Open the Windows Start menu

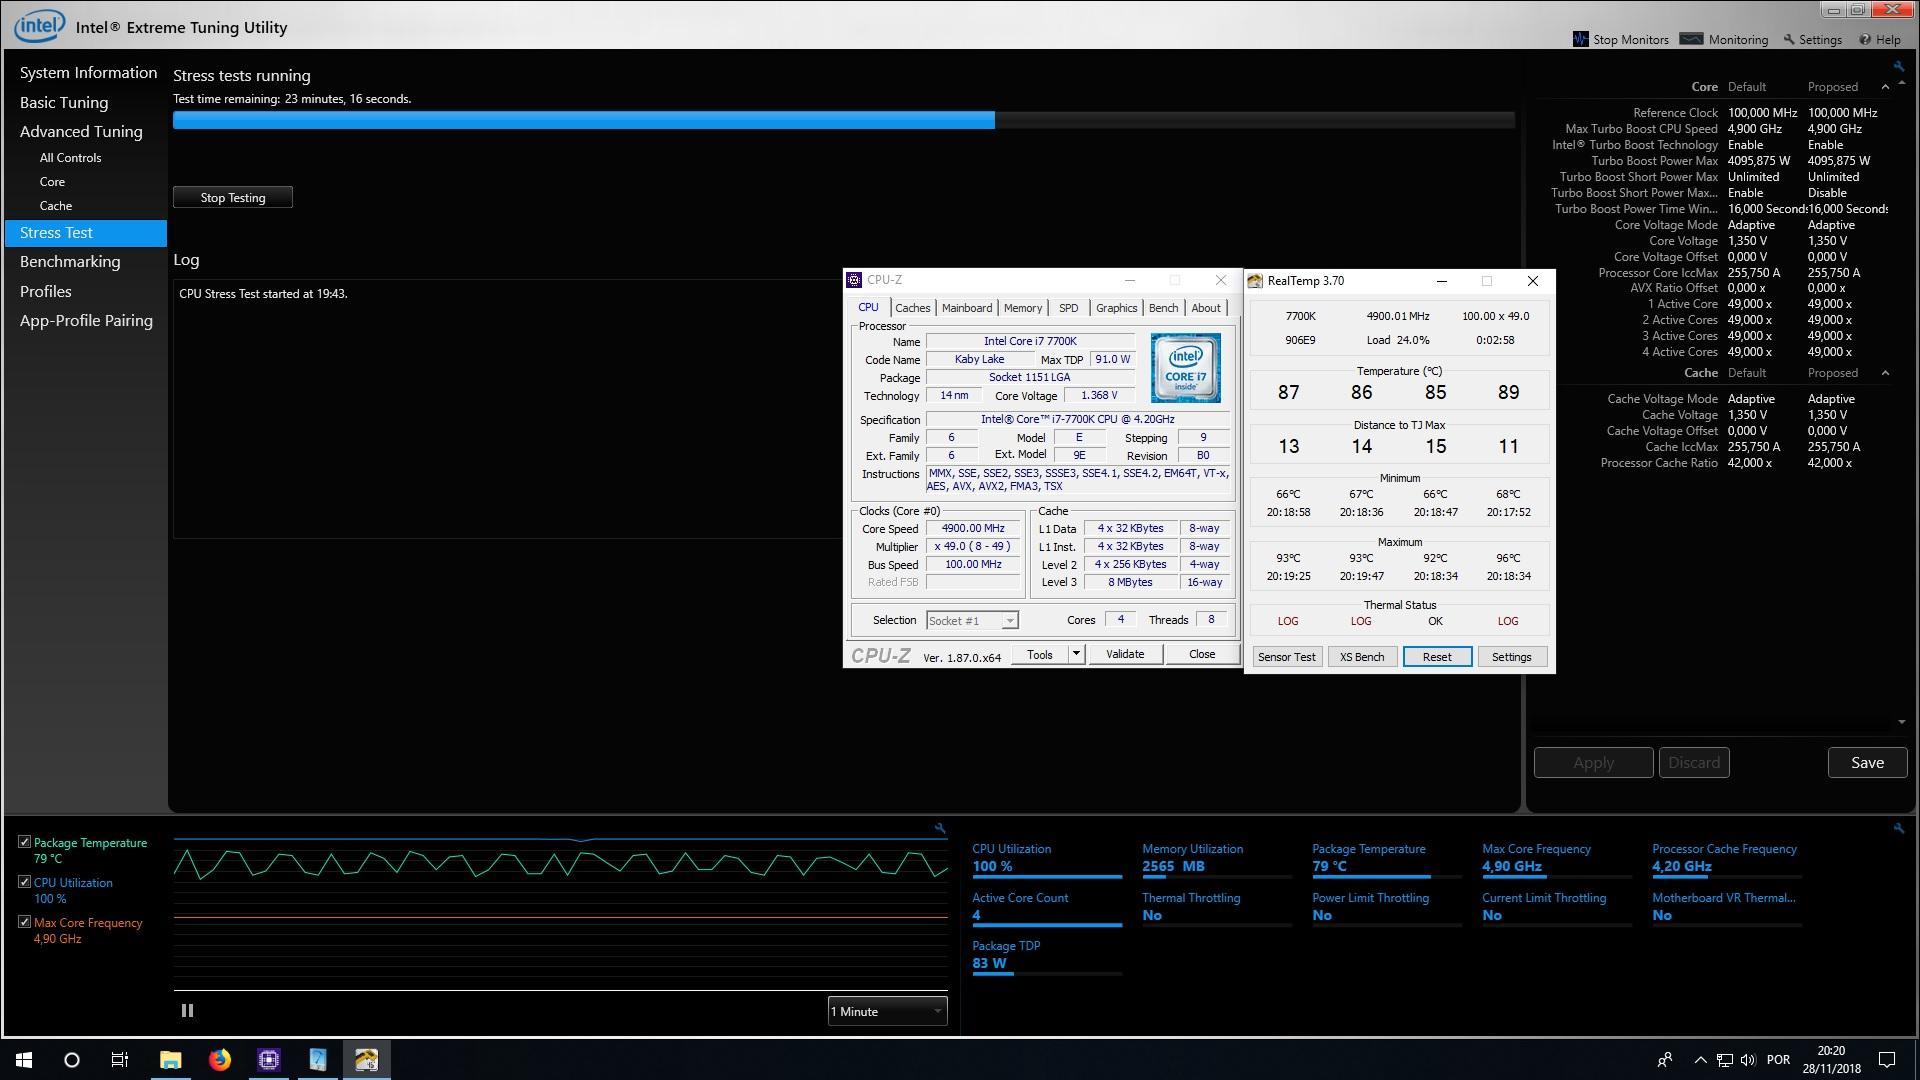click(24, 1060)
